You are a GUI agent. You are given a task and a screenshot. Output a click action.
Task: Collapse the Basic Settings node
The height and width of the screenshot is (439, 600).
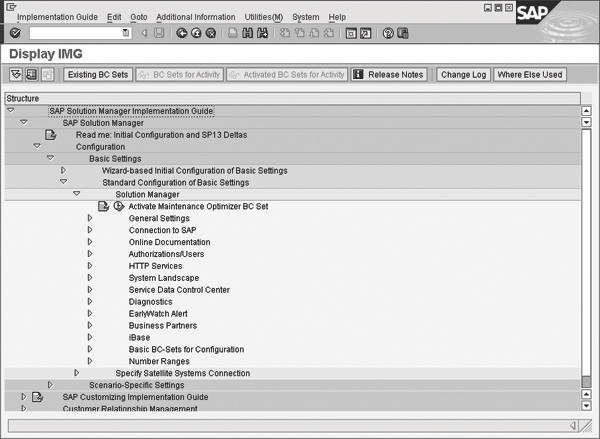[50, 158]
